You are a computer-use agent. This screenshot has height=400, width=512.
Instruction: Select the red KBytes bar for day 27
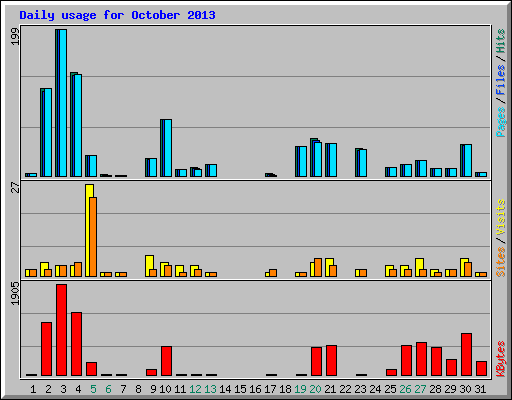click(421, 359)
